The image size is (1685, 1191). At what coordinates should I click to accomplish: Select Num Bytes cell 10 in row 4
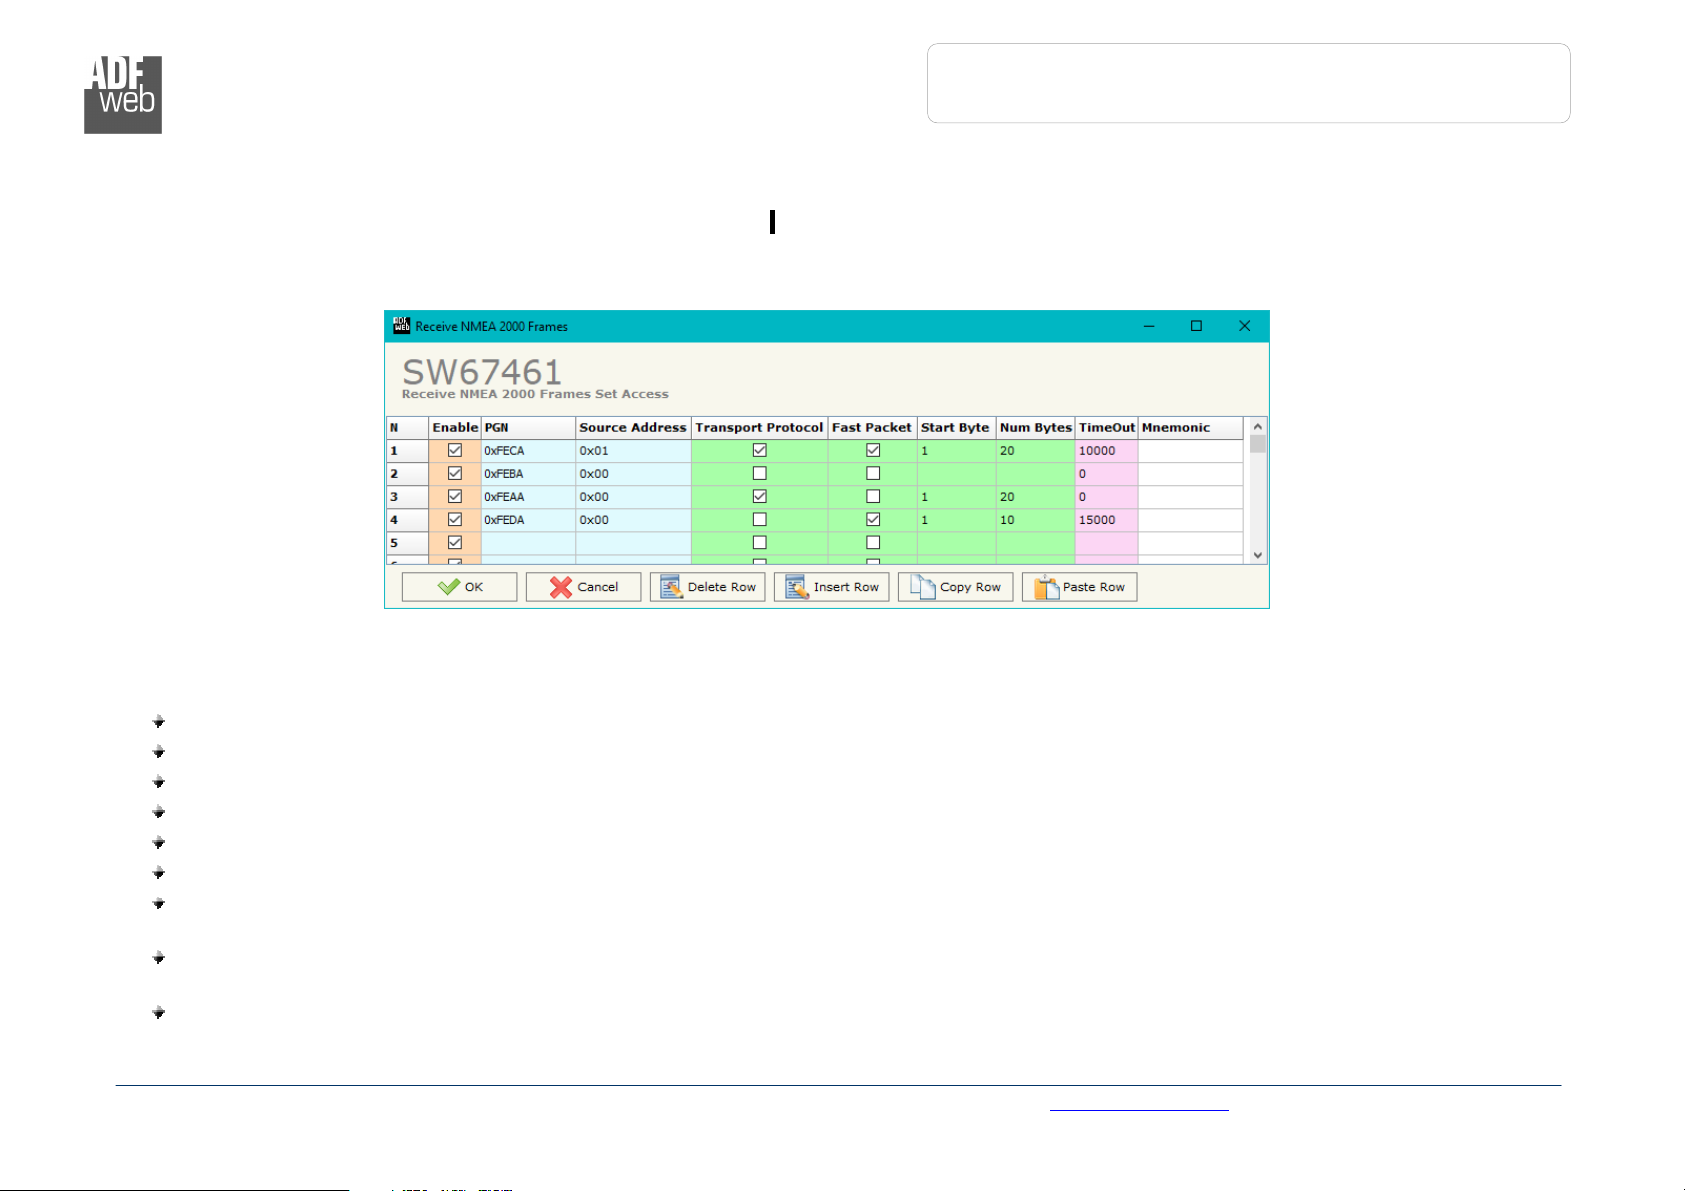[1035, 520]
